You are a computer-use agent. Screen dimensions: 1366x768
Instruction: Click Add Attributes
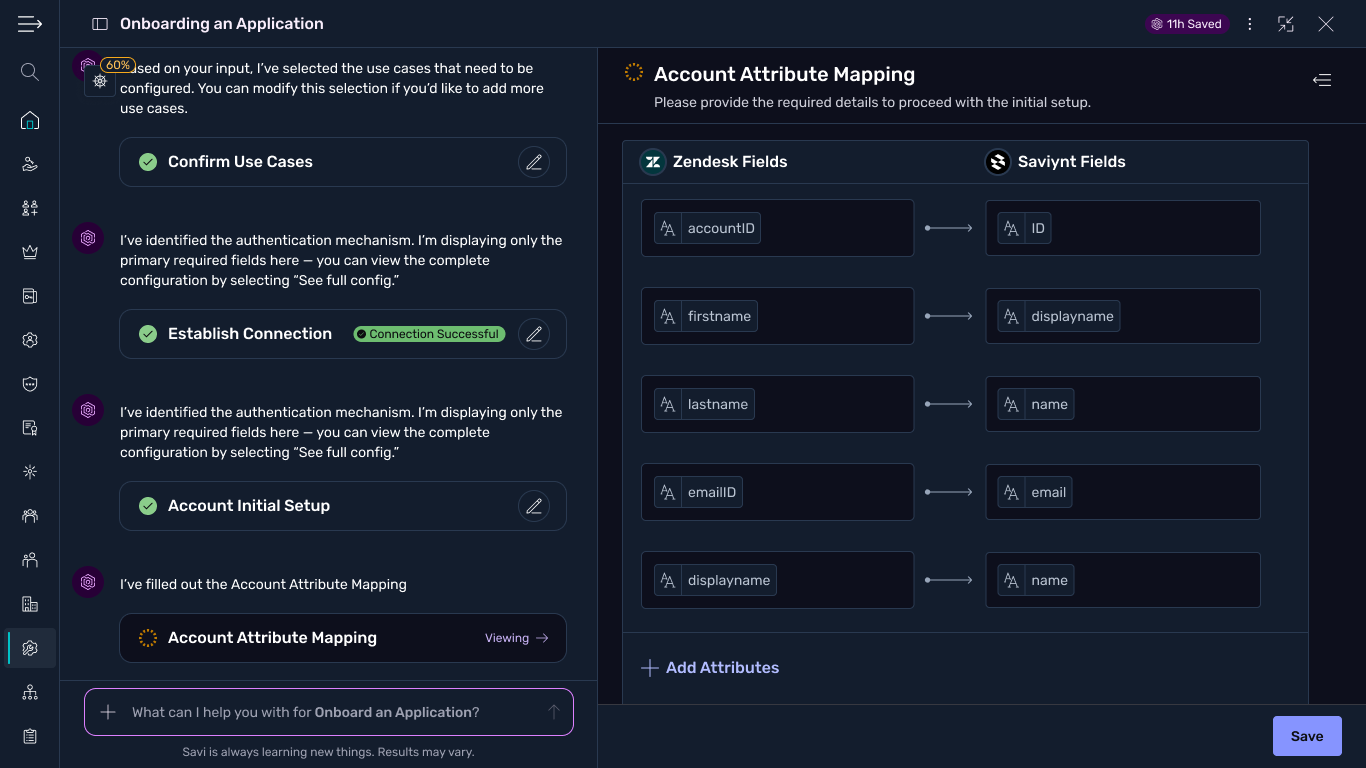(710, 668)
